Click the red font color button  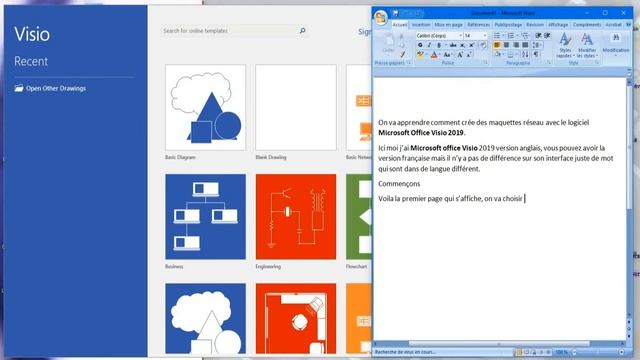point(434,55)
